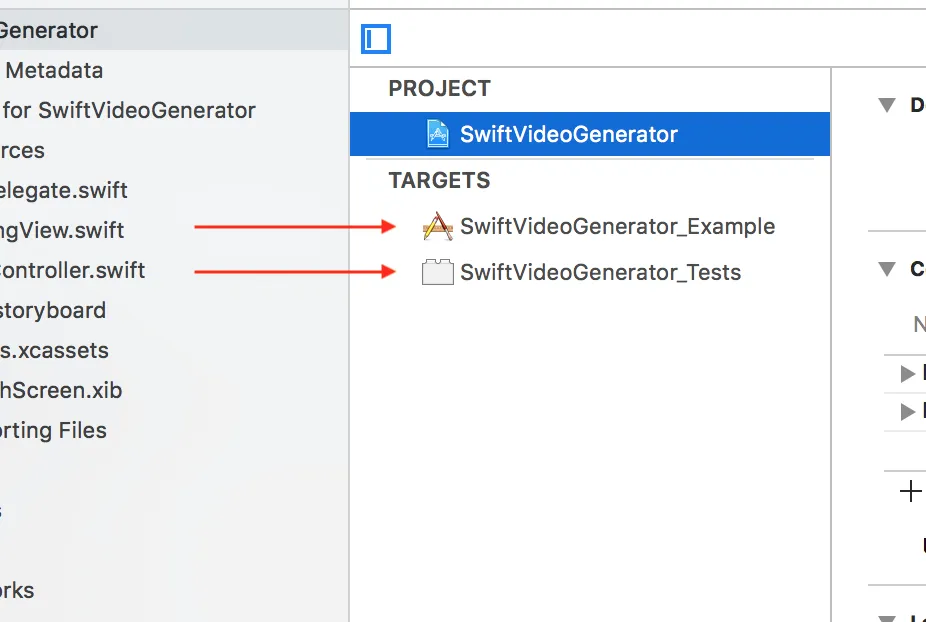Open the Metadata item in the navigator
This screenshot has width=926, height=622.
click(54, 70)
